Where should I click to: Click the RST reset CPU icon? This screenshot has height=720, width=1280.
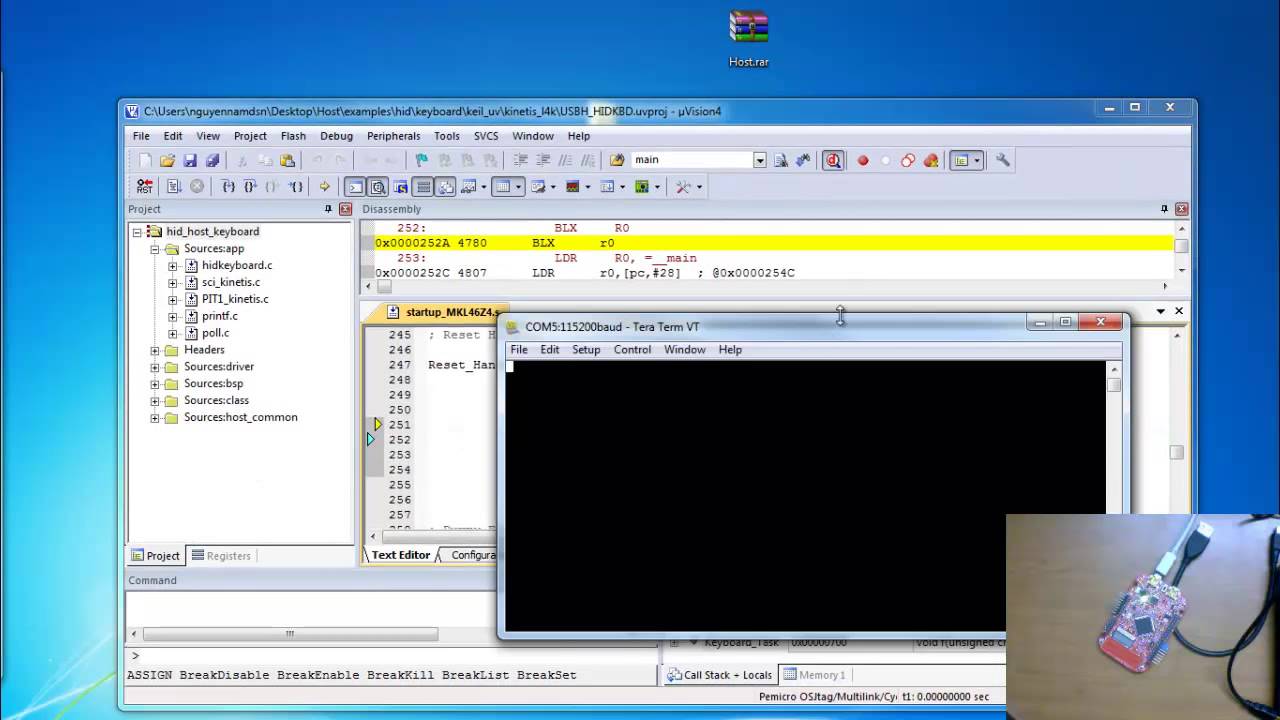pos(145,186)
